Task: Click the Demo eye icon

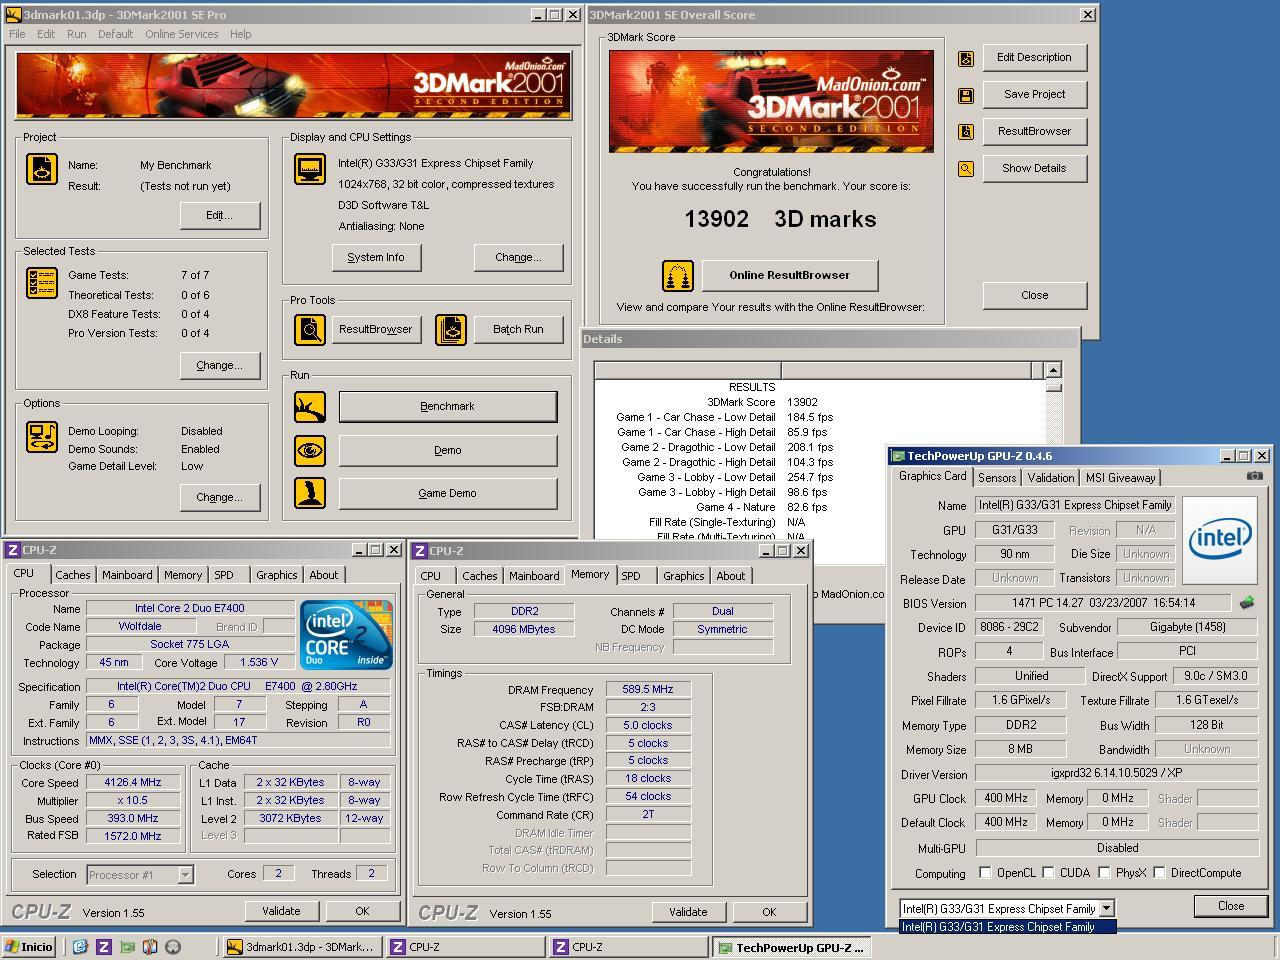Action: click(x=310, y=450)
